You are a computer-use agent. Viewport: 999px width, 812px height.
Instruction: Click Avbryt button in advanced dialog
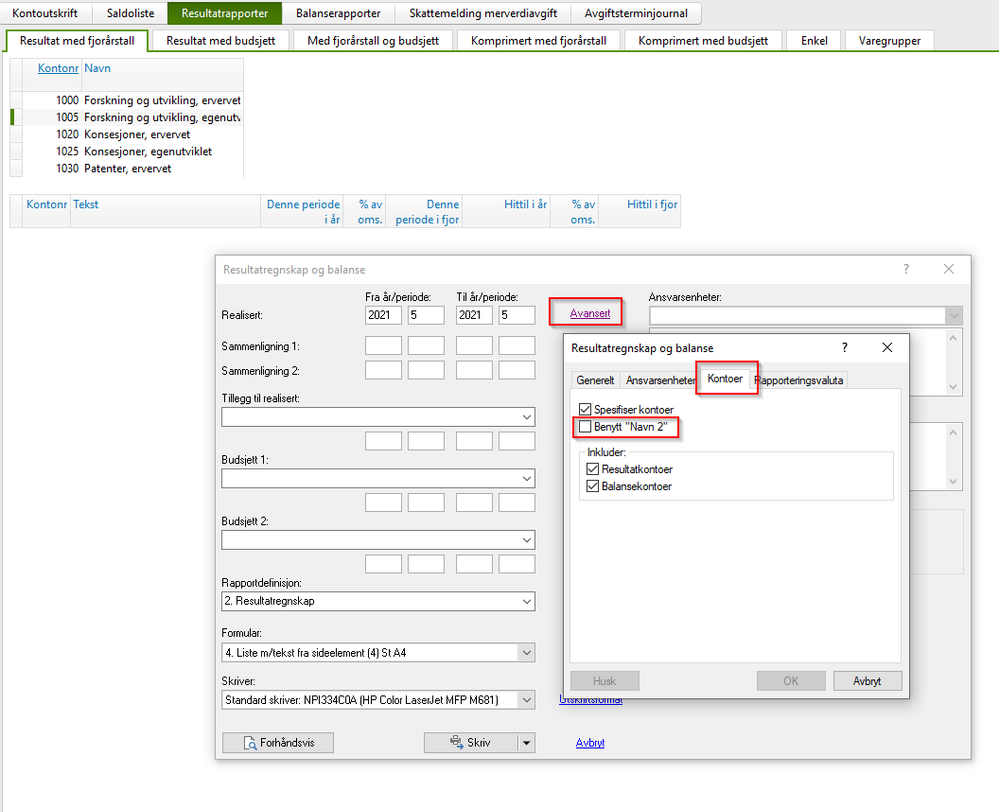coord(867,681)
